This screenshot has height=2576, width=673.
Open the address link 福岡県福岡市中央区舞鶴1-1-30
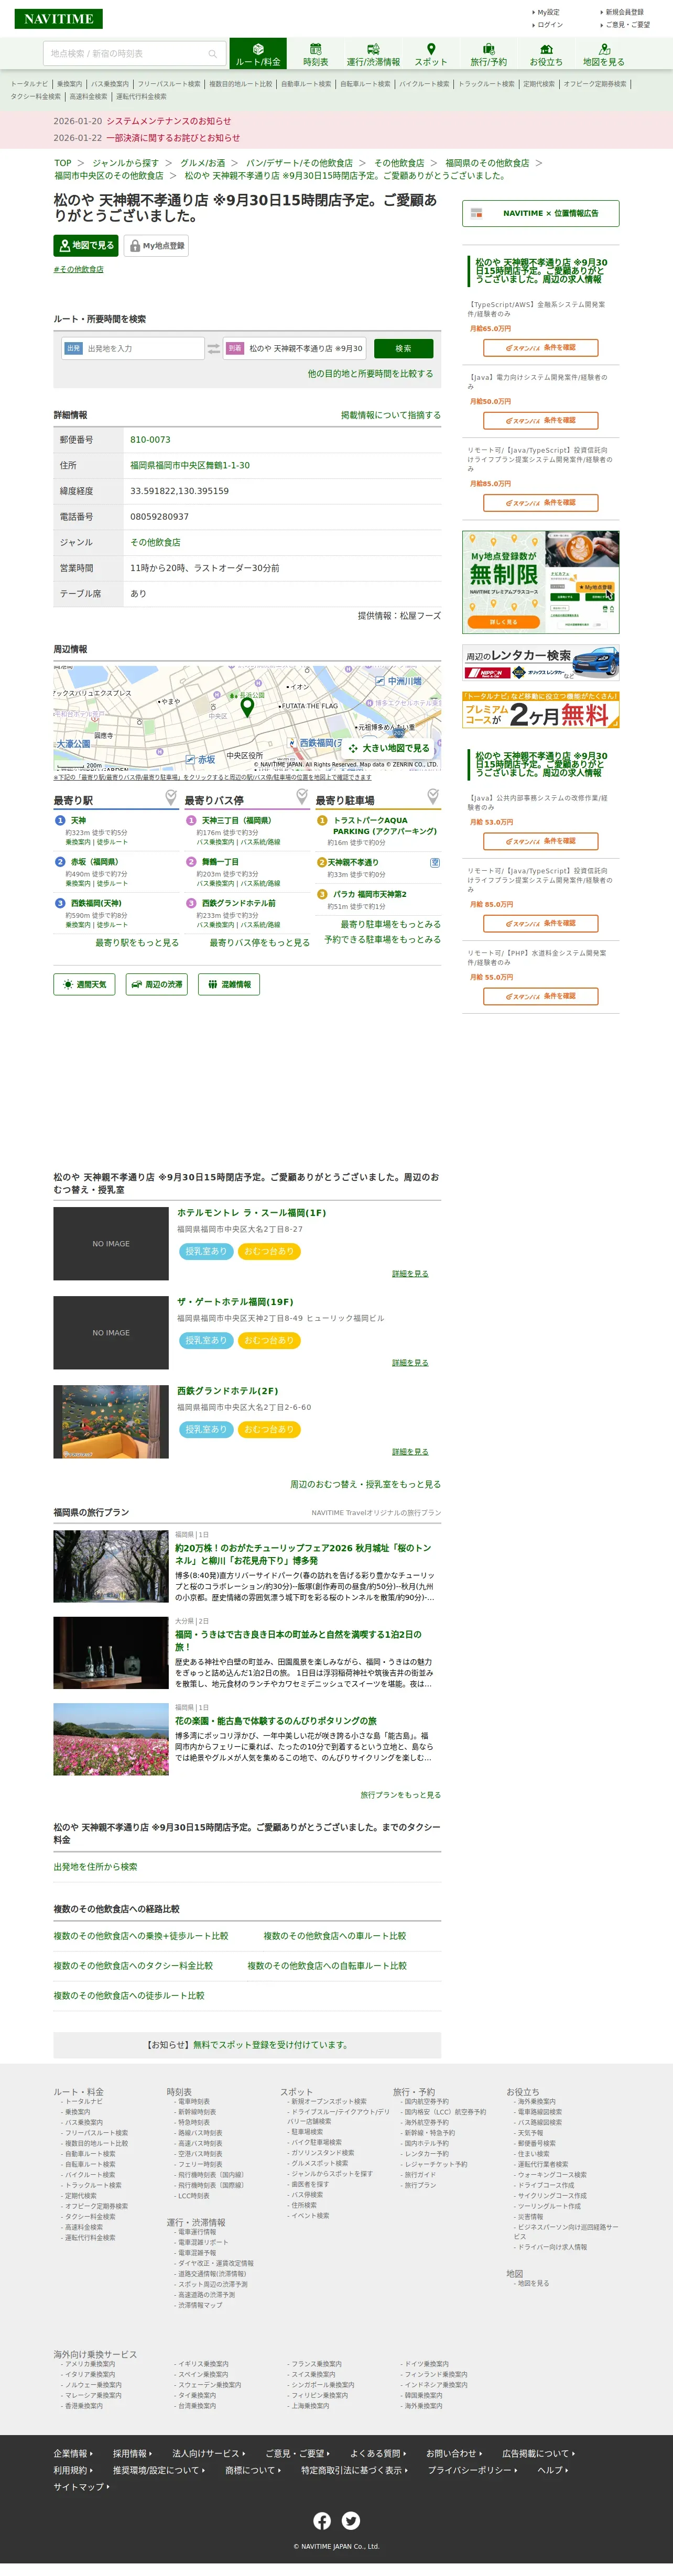pyautogui.click(x=190, y=466)
